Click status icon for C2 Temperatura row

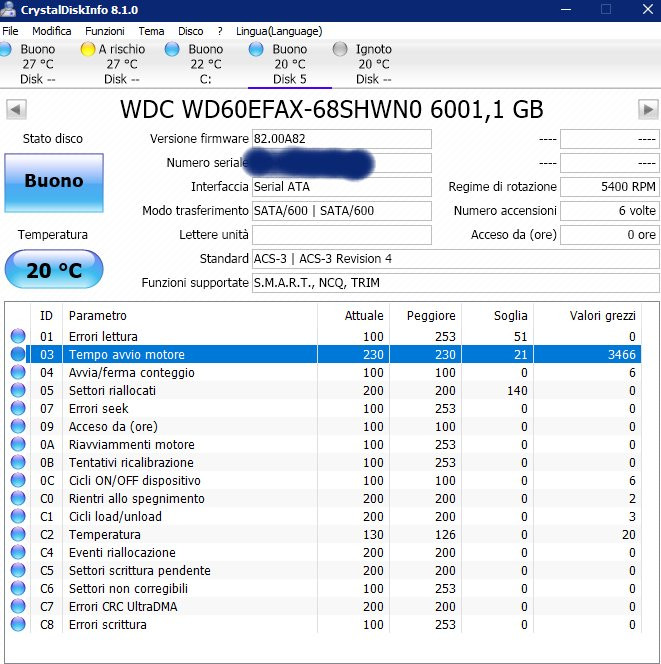18,534
